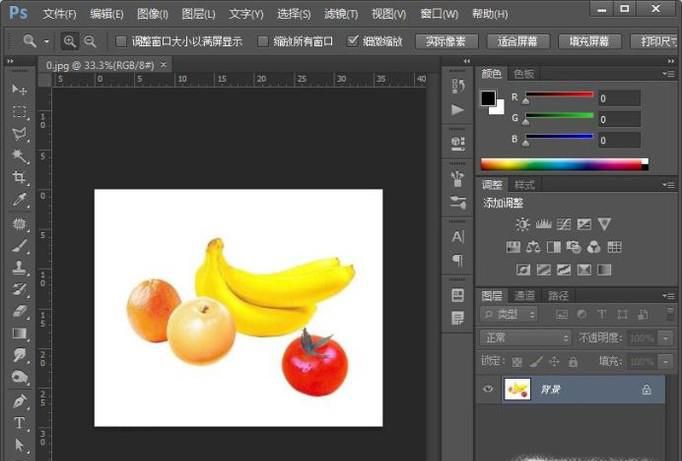682x461 pixels.
Task: Uncheck the scrubby zoom checkbox
Action: (353, 41)
